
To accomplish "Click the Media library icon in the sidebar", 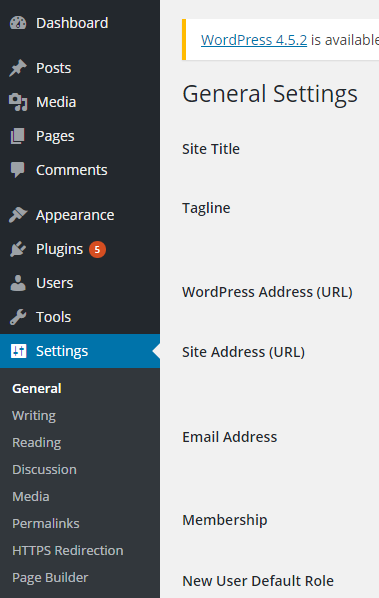I will (18, 102).
